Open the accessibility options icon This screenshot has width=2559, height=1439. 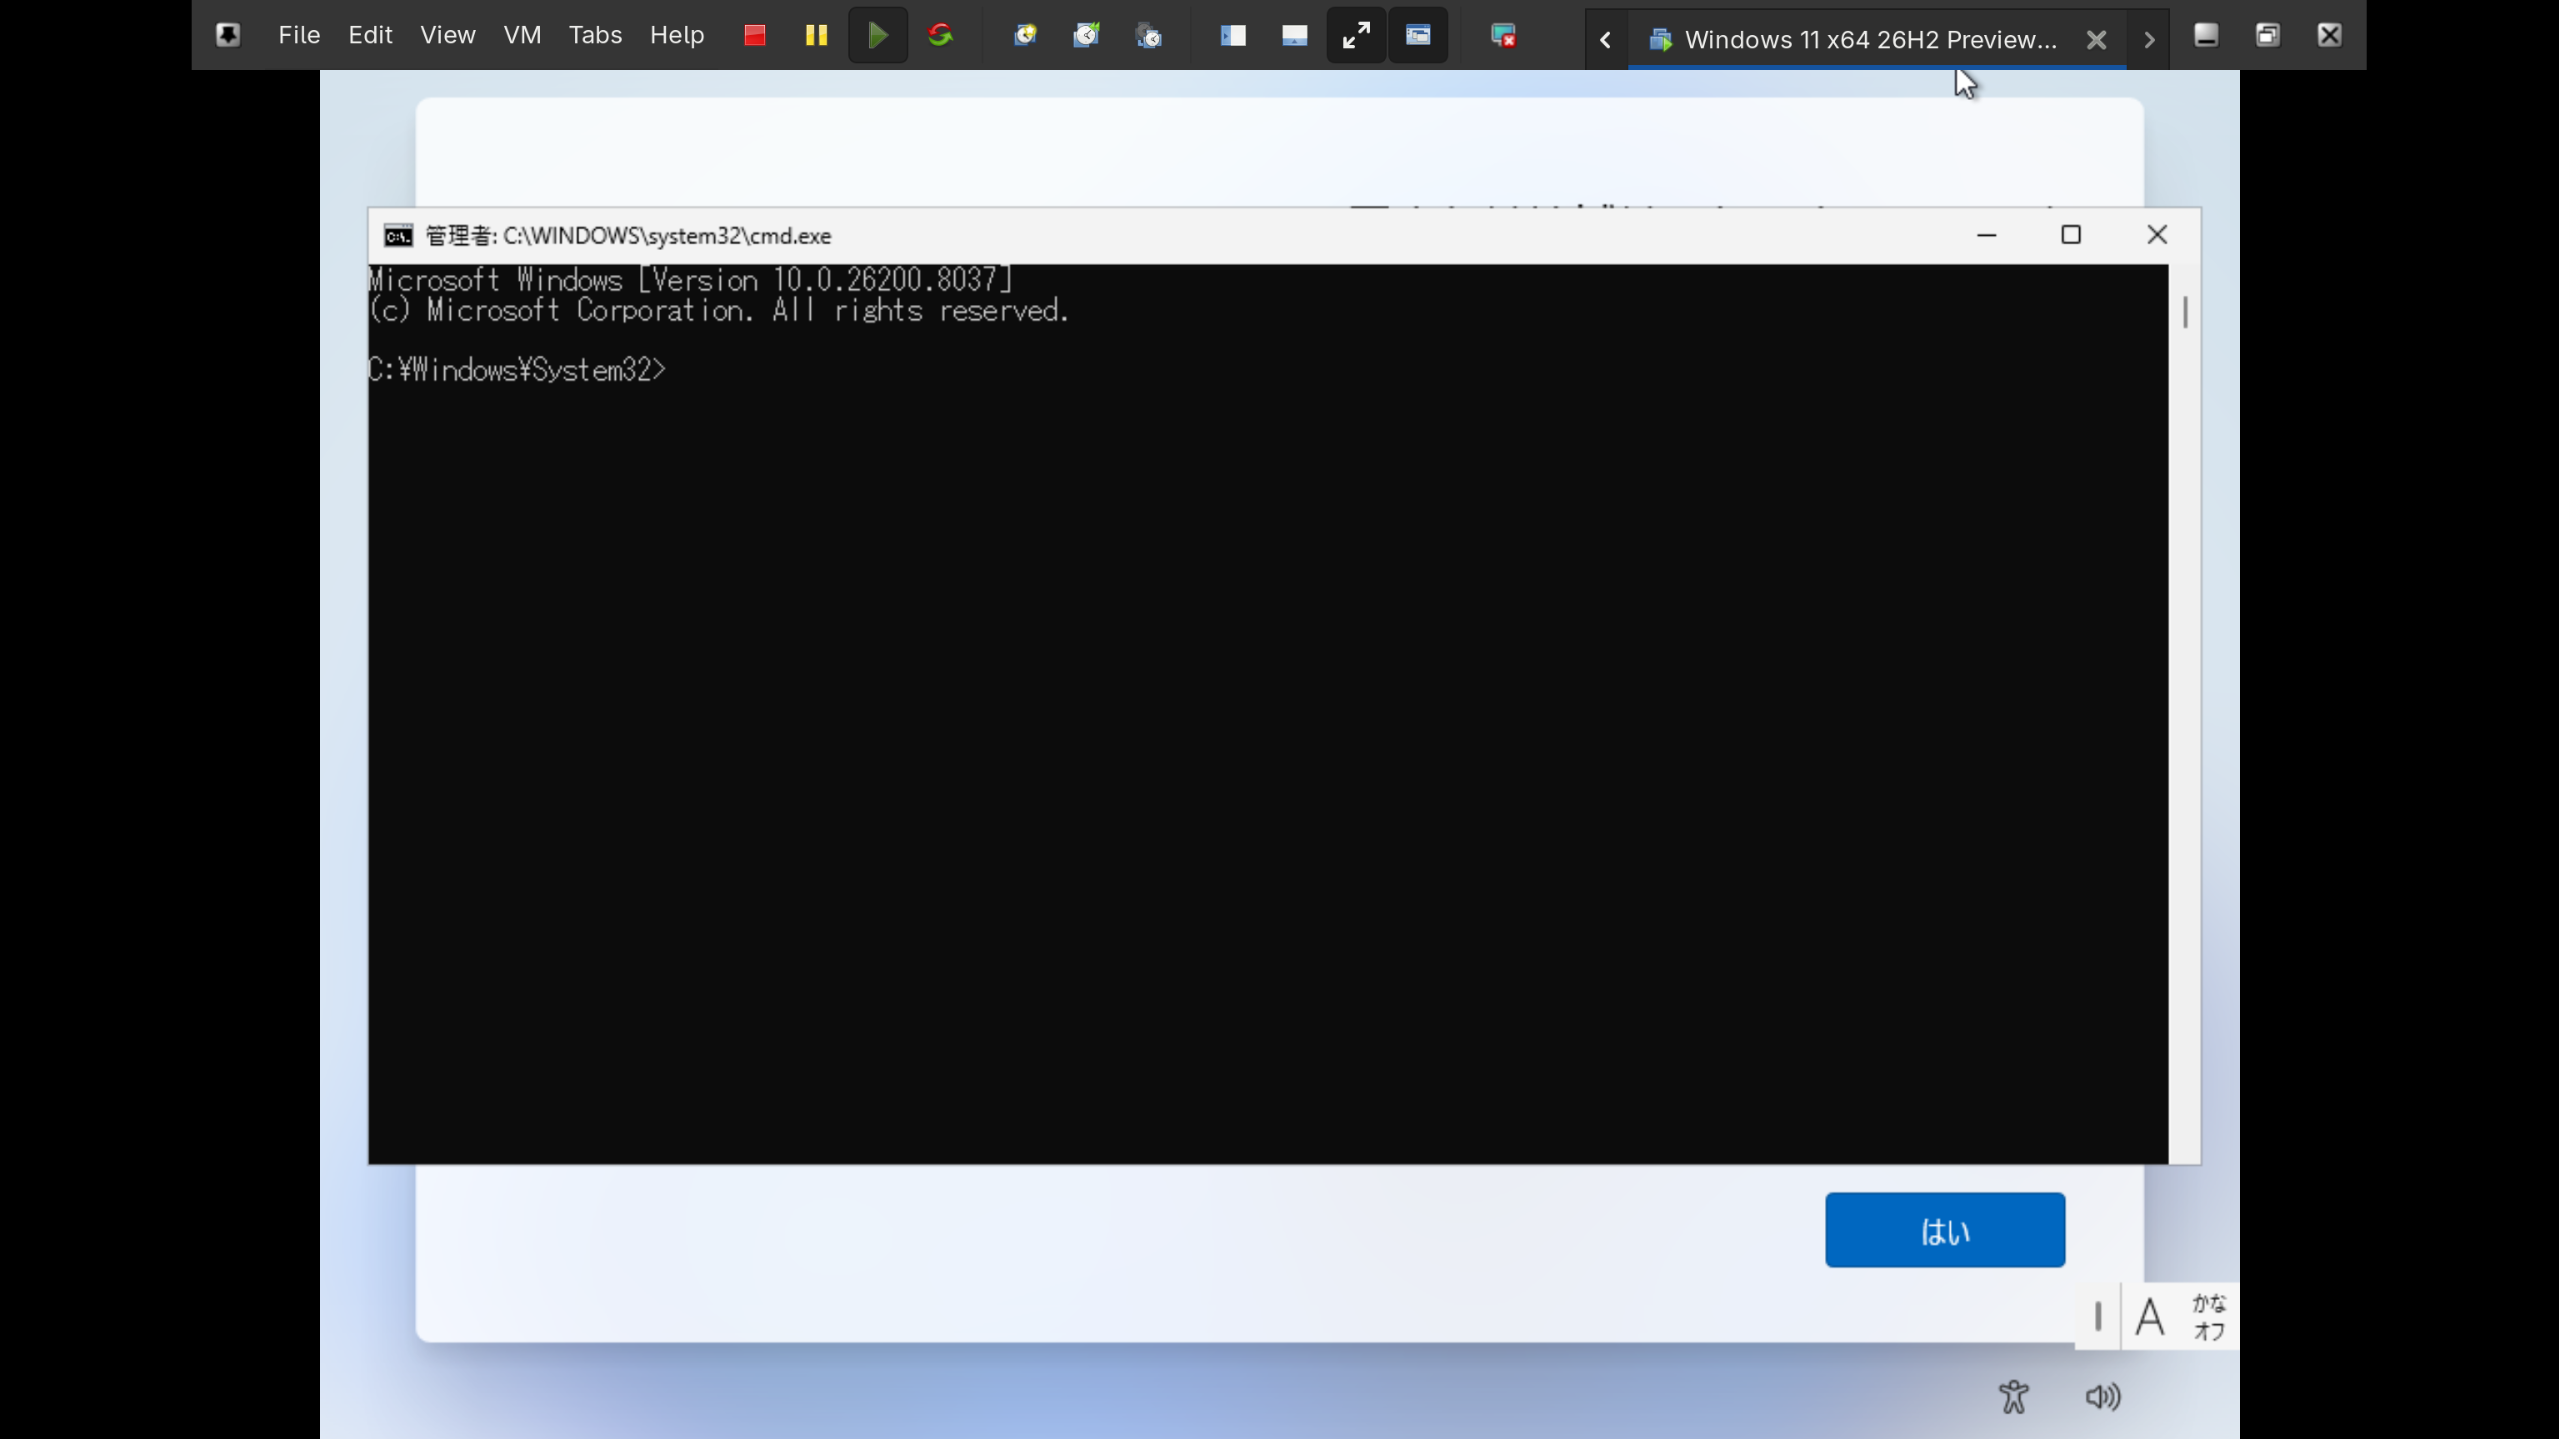coord(2014,1397)
